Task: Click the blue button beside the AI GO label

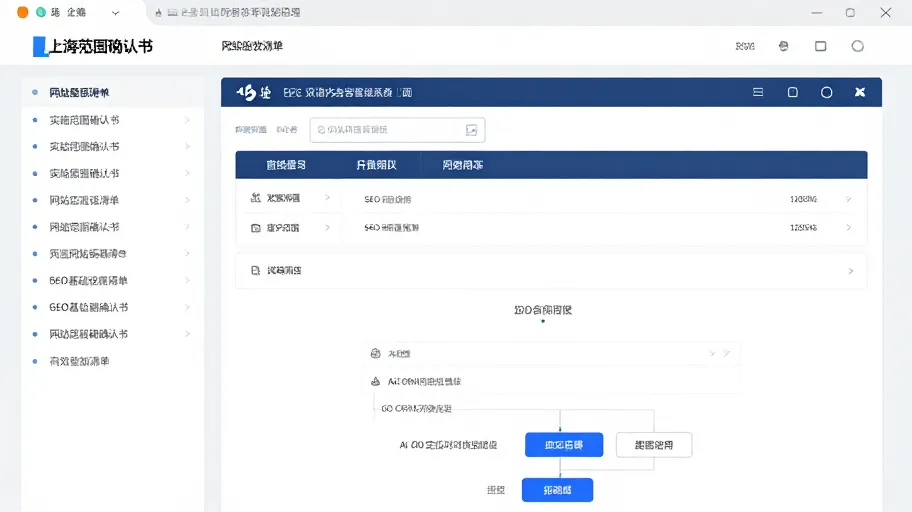Action: (564, 445)
